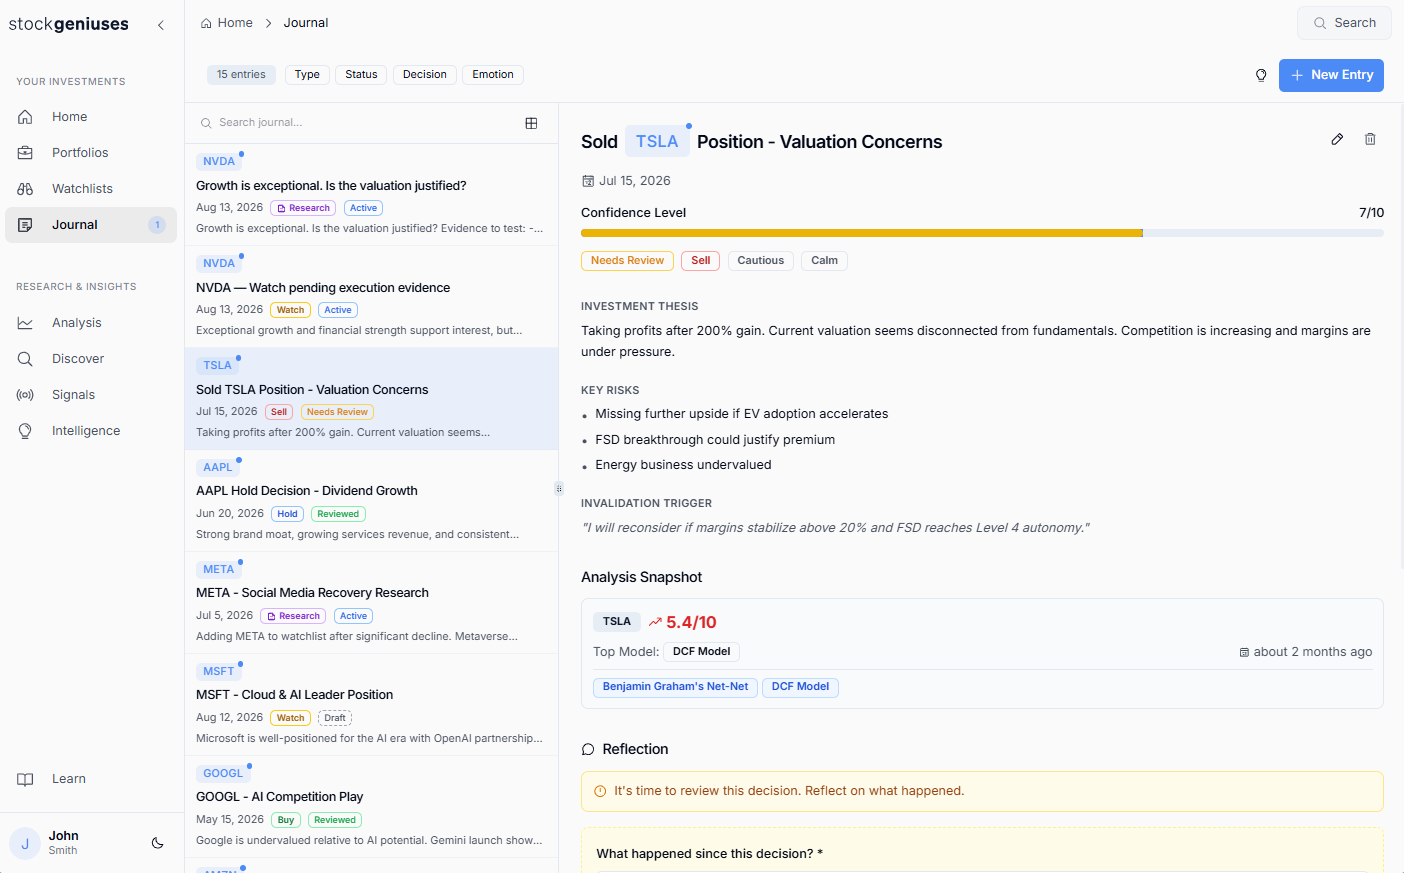Click the 5.4/10 score trend icon

click(655, 622)
